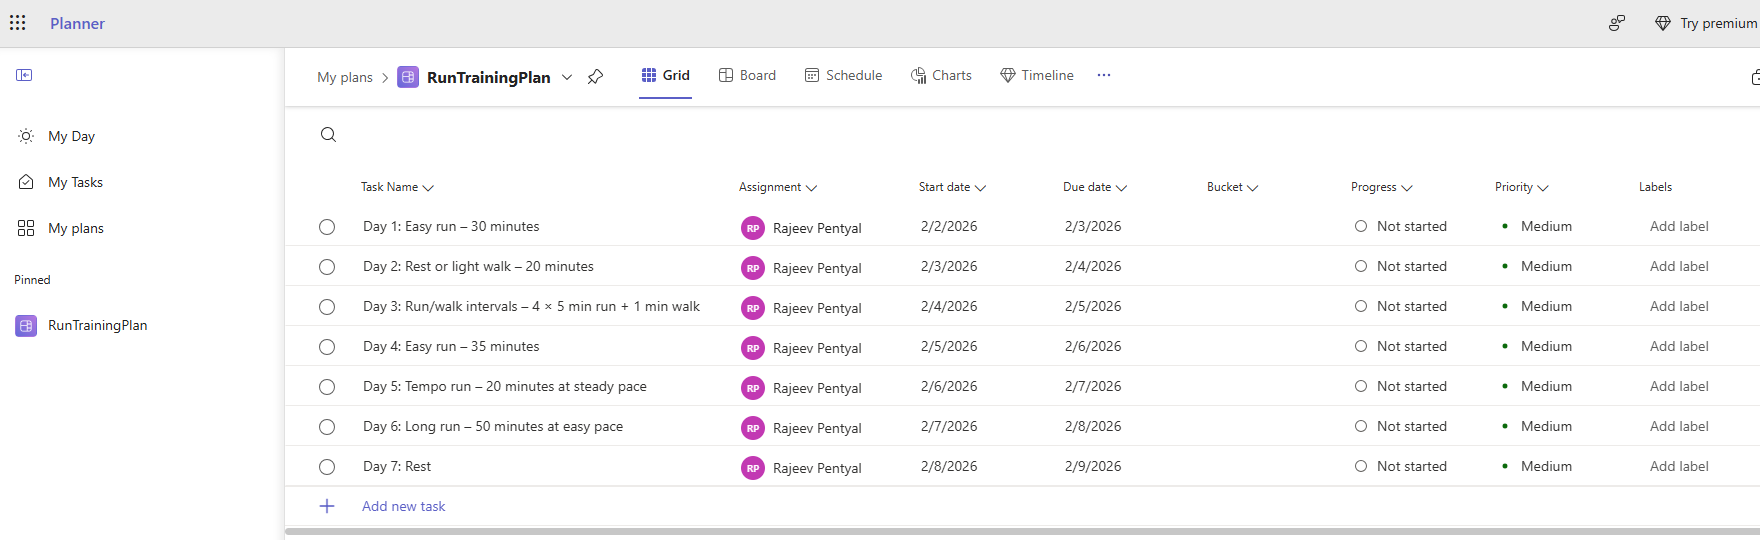Open My Tasks in sidebar
The image size is (1760, 540).
click(x=75, y=182)
